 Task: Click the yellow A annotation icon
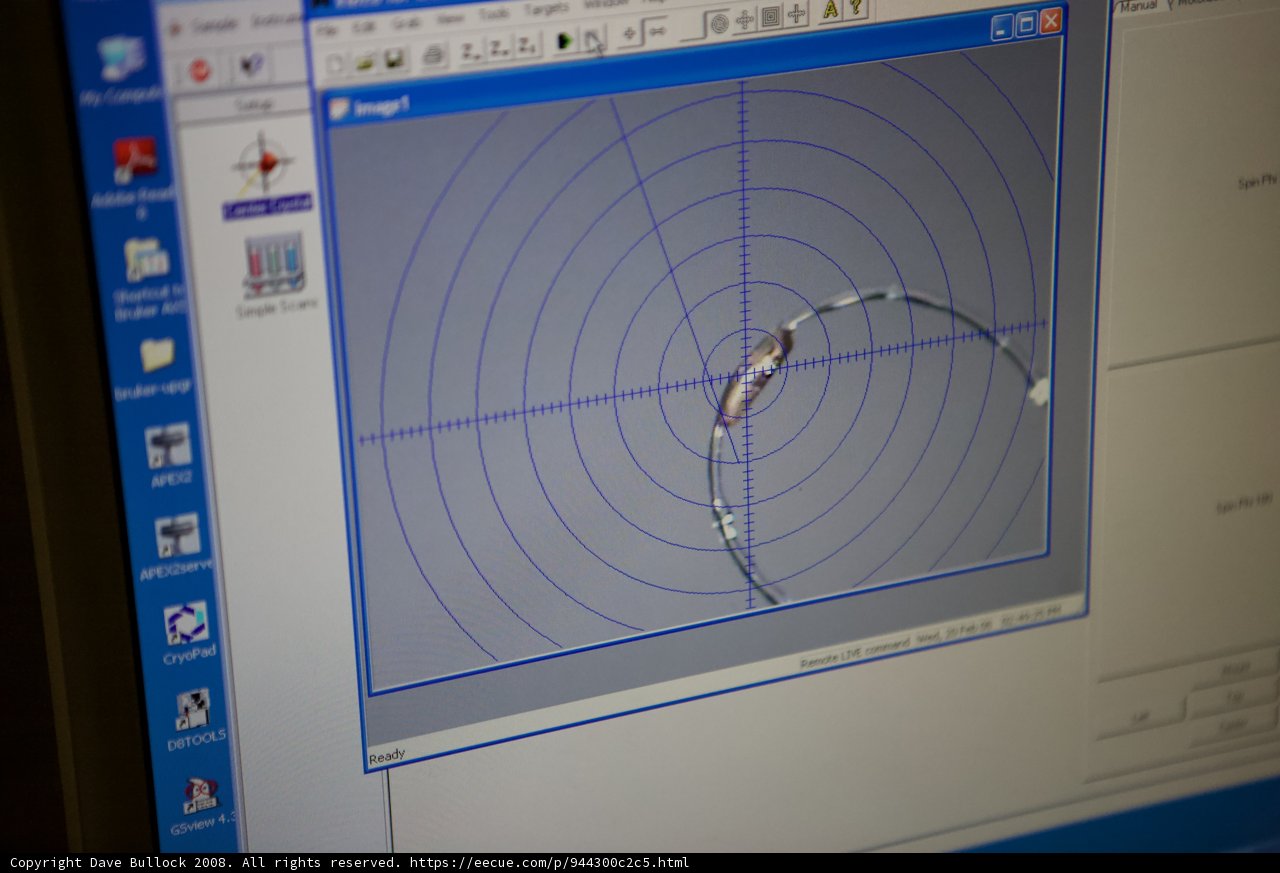point(830,10)
